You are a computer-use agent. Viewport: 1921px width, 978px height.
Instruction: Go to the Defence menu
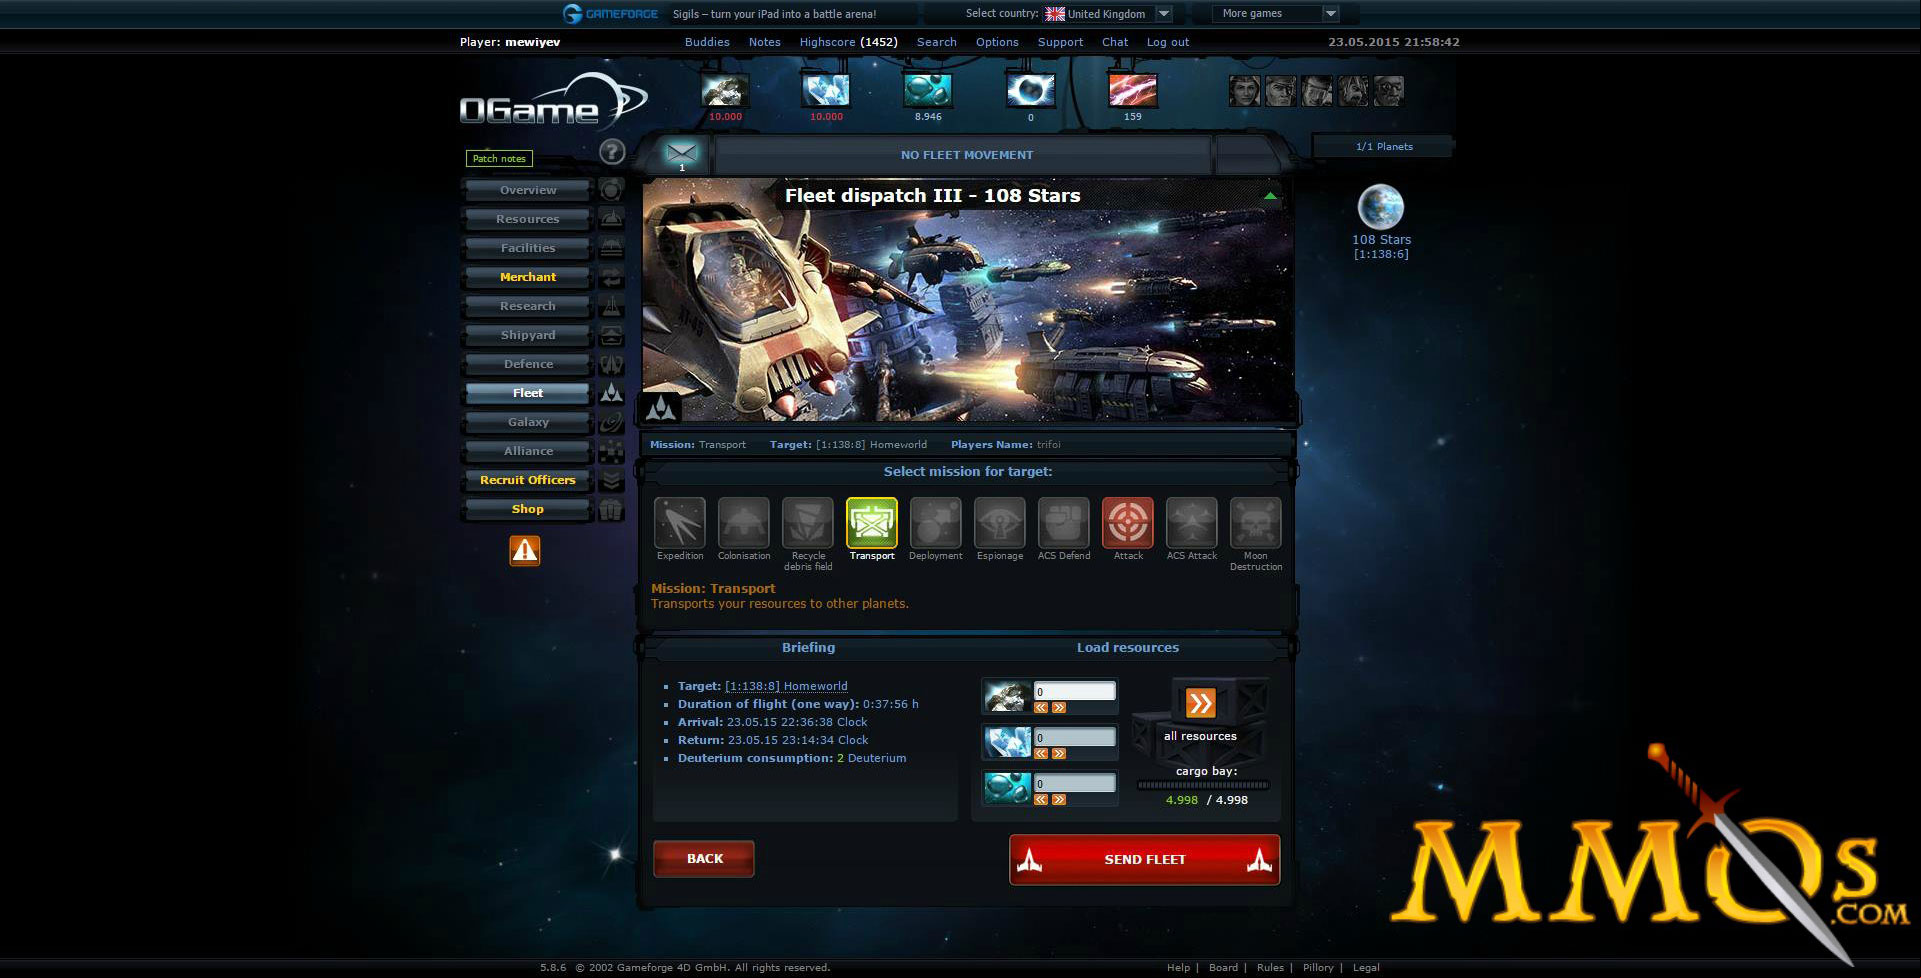(x=528, y=364)
